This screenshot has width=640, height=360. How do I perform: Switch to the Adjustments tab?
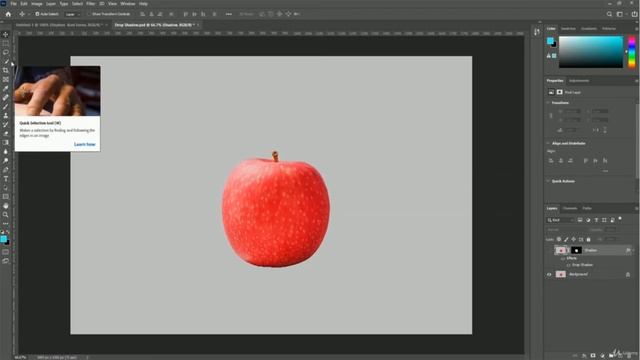(579, 80)
